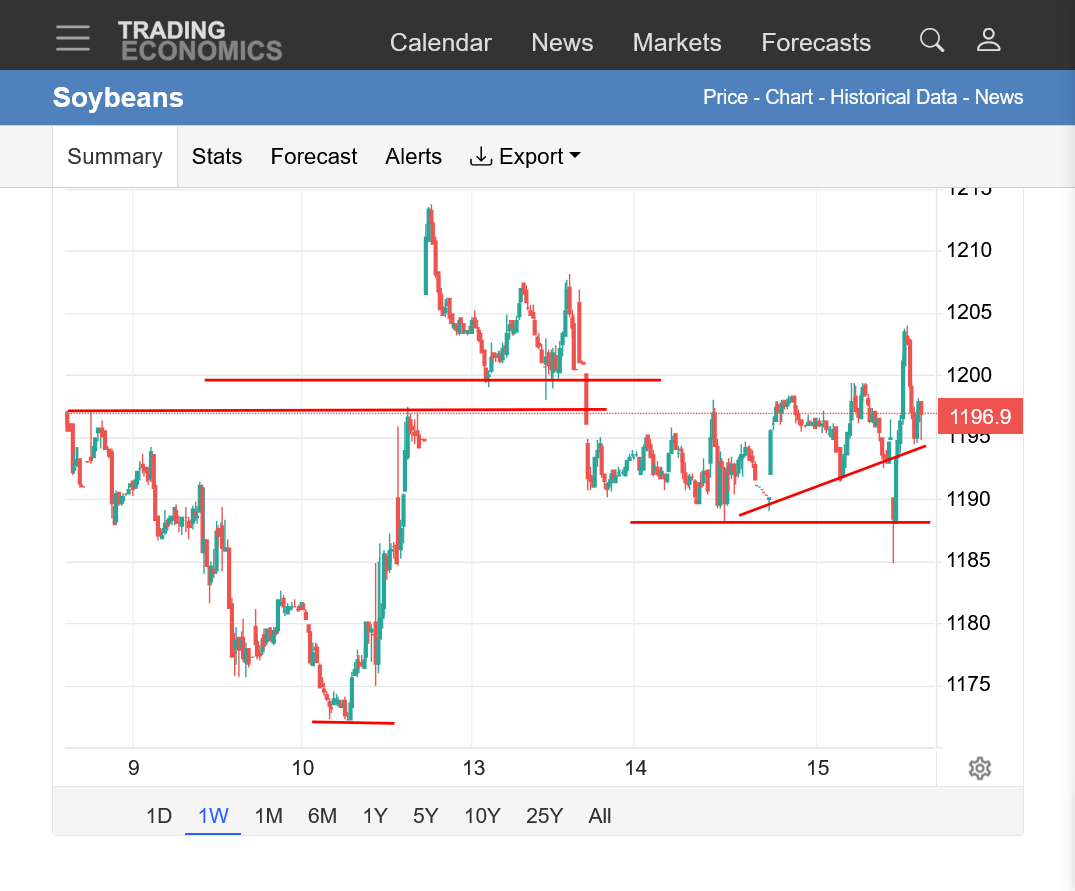Click the Forecasts navigation link

816,42
